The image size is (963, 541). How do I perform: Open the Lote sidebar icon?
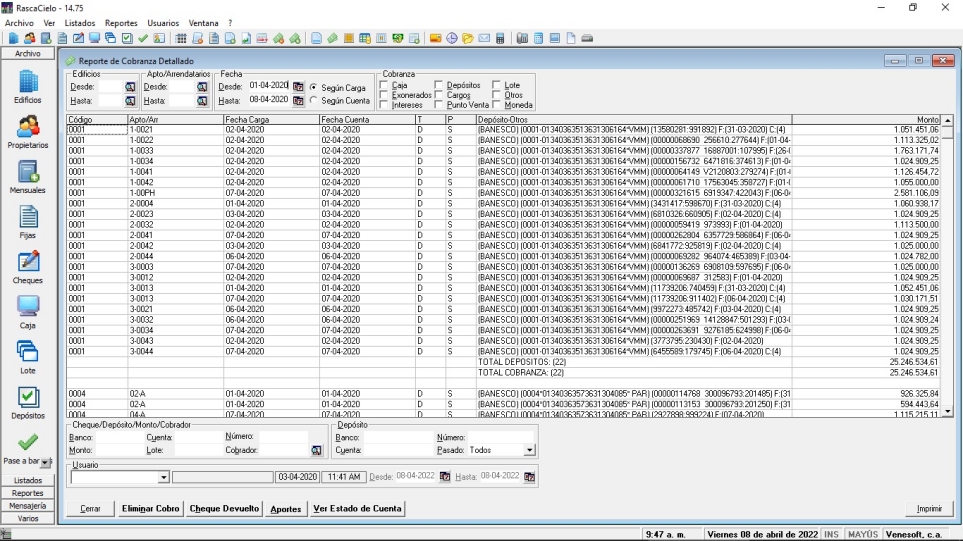click(28, 352)
